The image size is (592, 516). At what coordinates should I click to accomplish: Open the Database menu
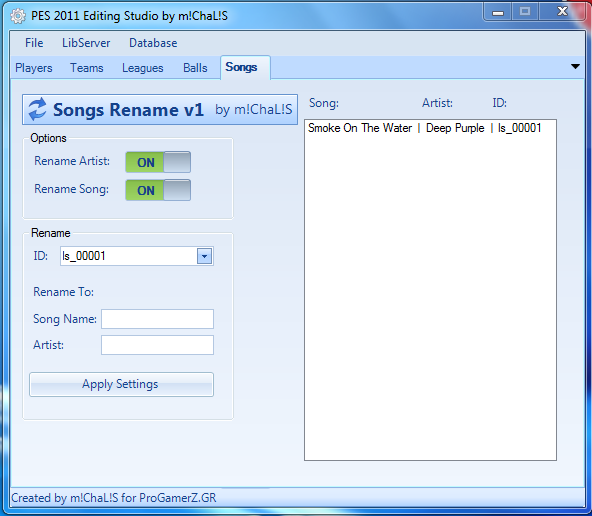click(x=153, y=43)
